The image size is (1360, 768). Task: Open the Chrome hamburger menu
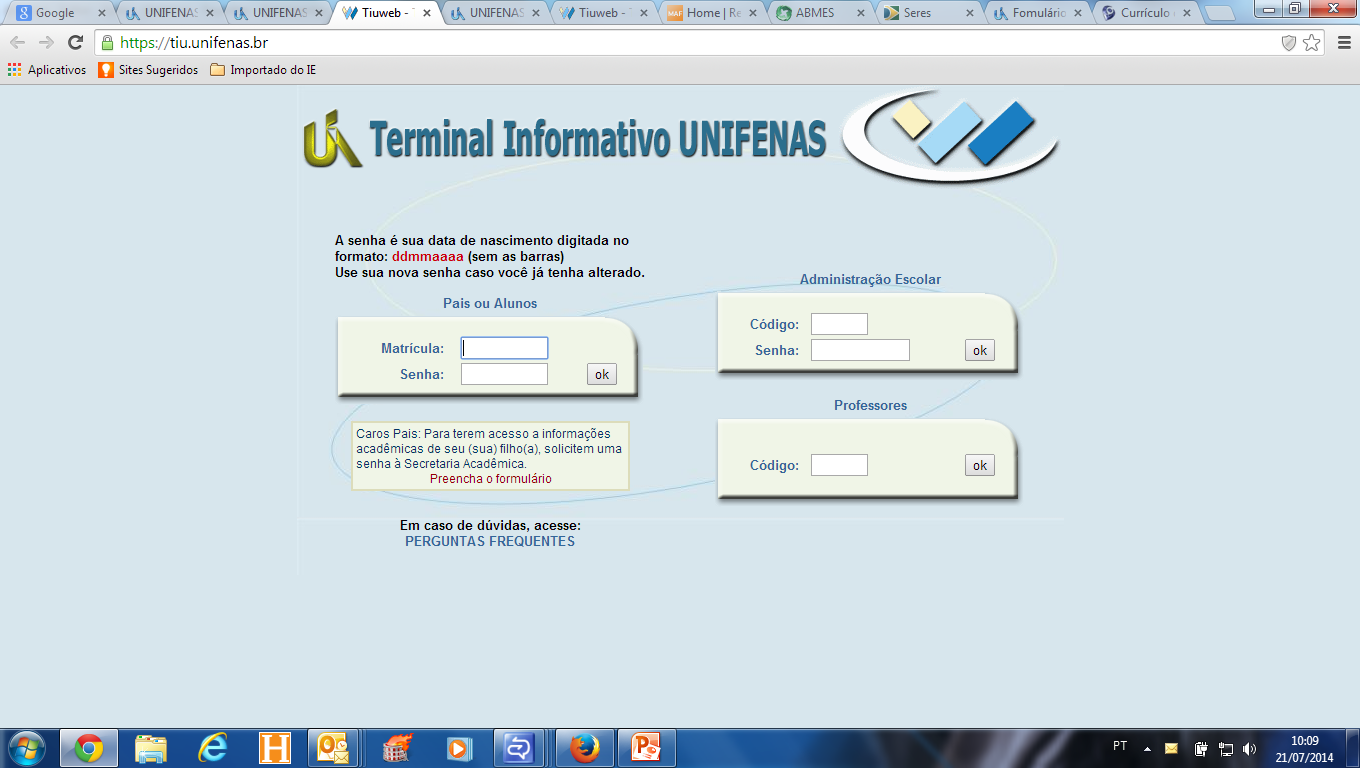pyautogui.click(x=1343, y=43)
